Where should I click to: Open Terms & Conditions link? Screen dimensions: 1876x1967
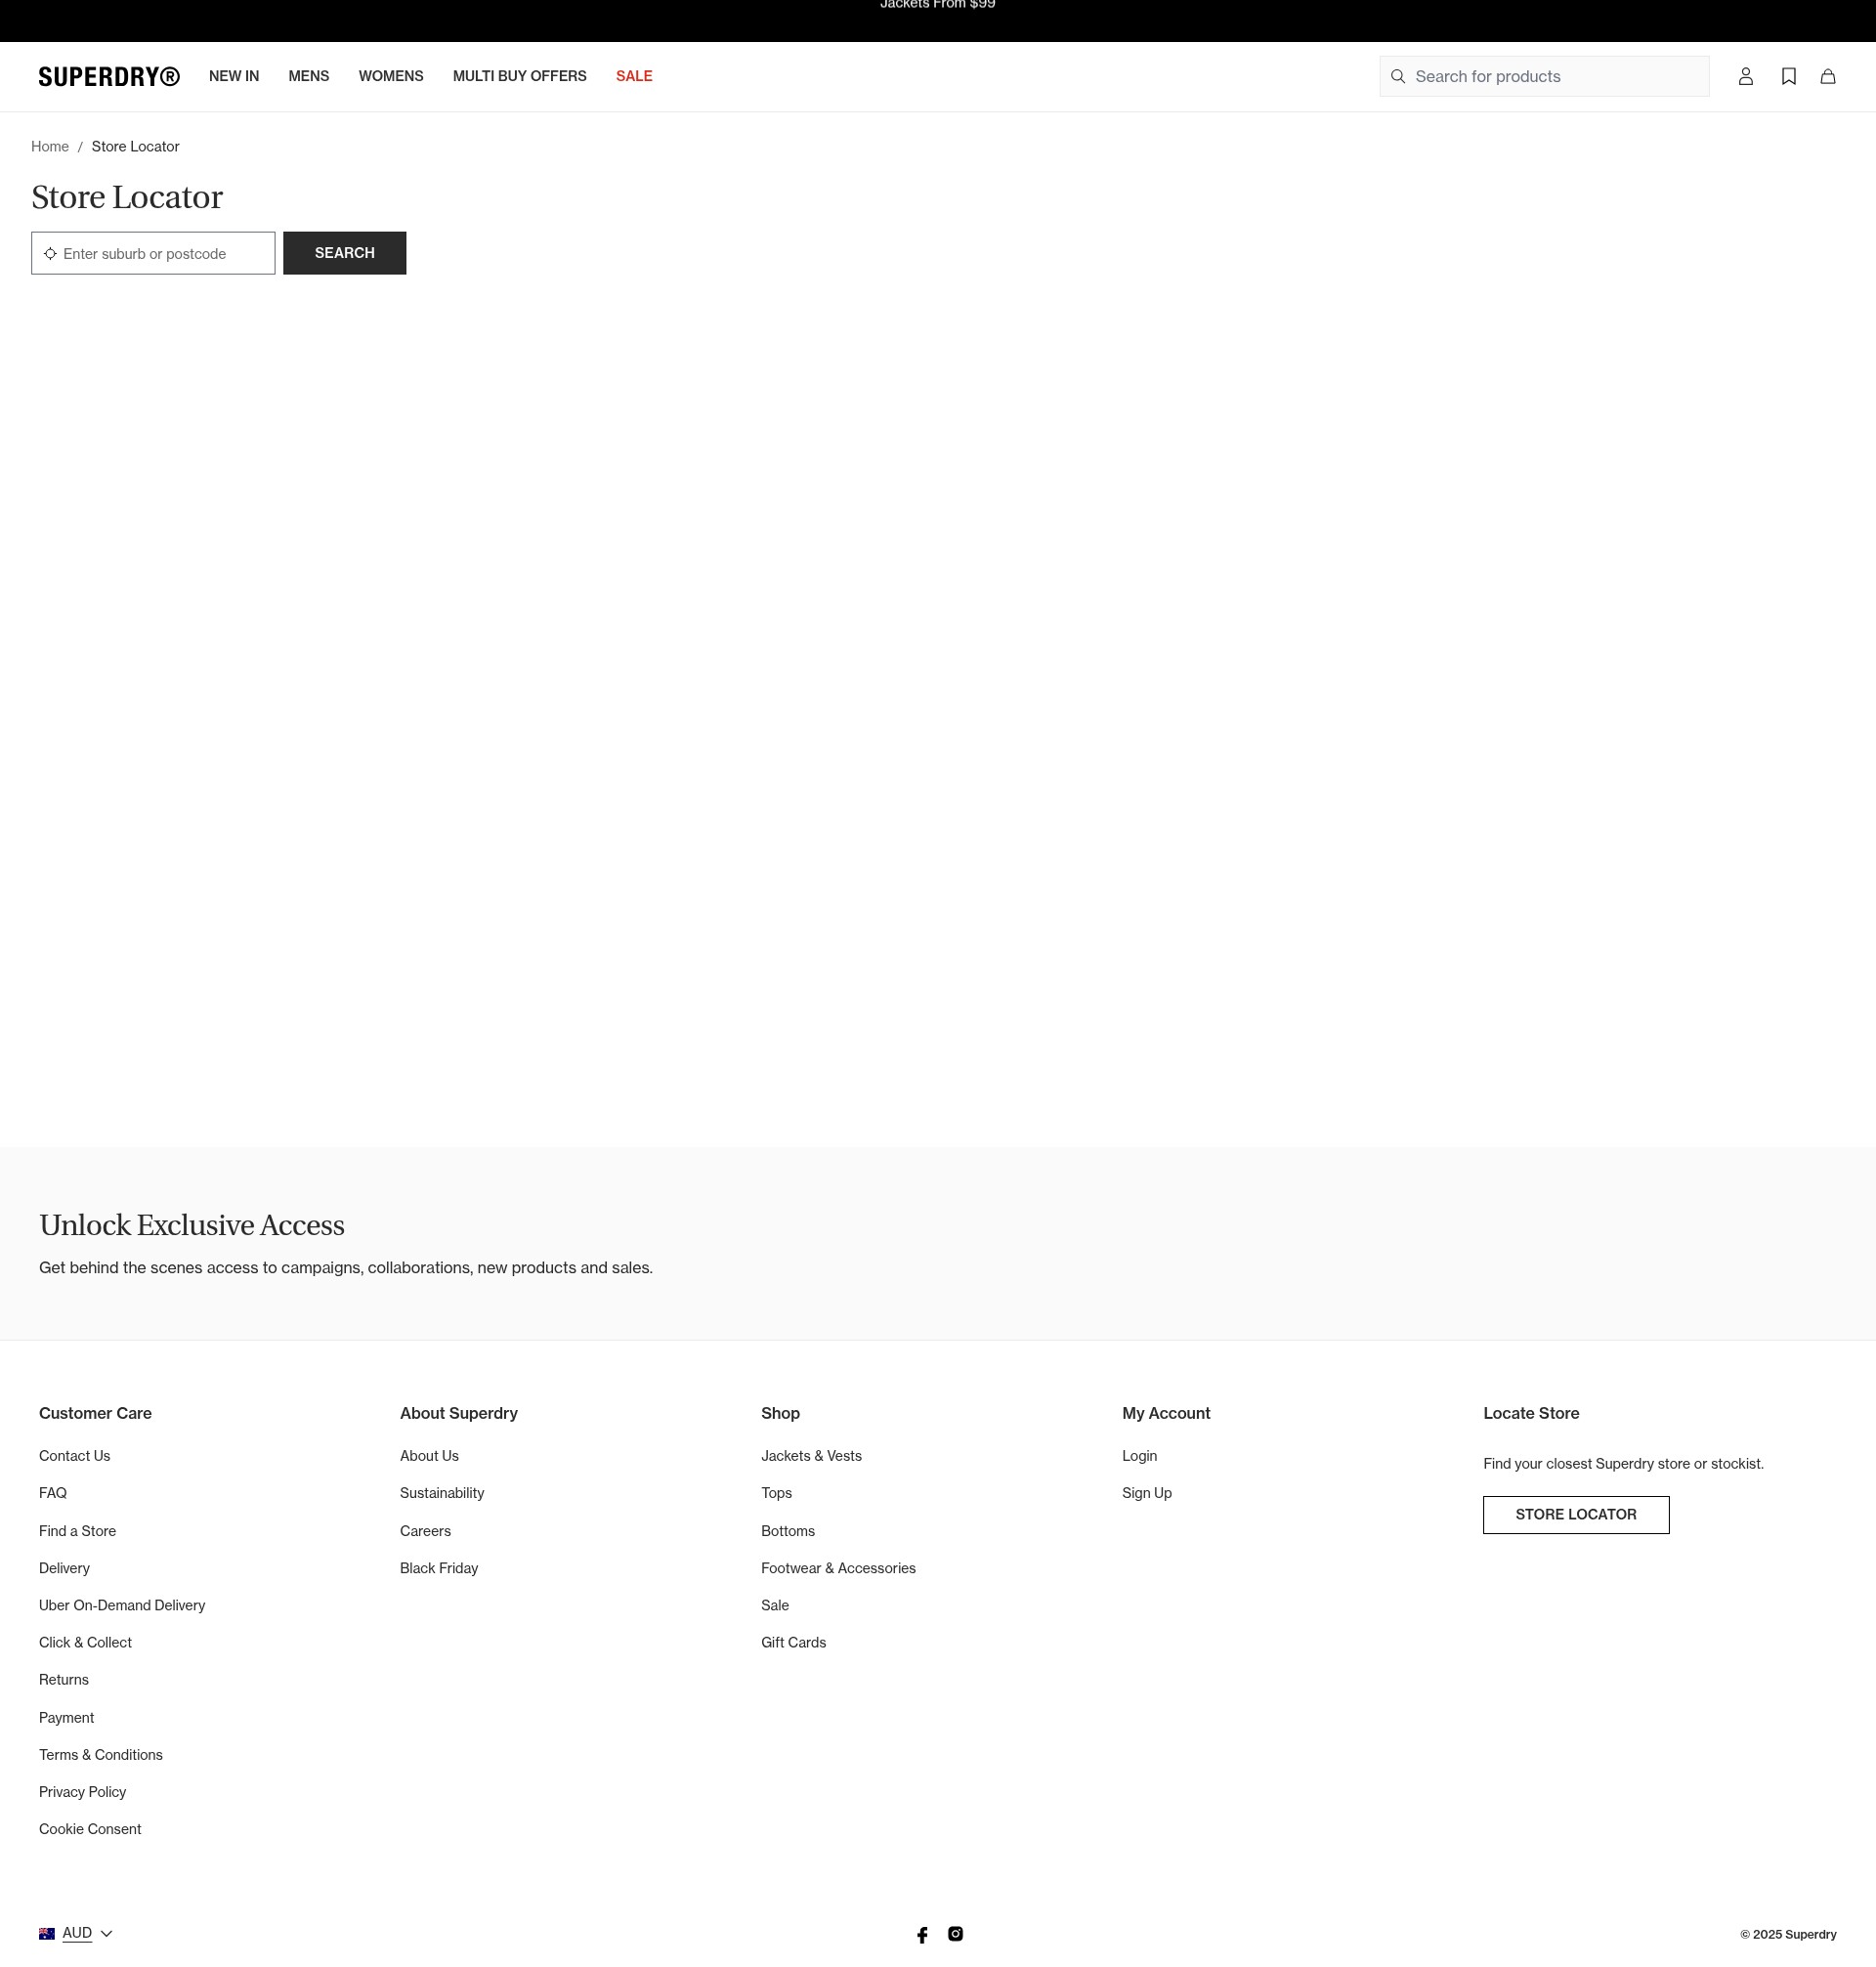(101, 1755)
